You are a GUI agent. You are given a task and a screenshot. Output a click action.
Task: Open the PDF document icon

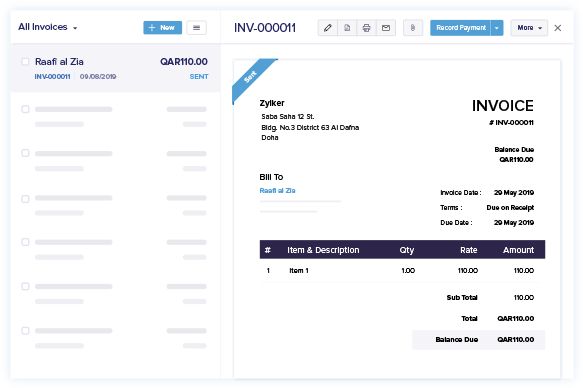click(x=347, y=28)
